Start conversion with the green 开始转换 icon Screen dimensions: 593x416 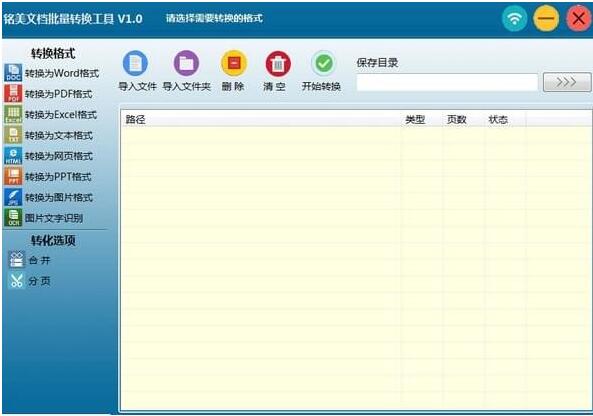pos(324,63)
